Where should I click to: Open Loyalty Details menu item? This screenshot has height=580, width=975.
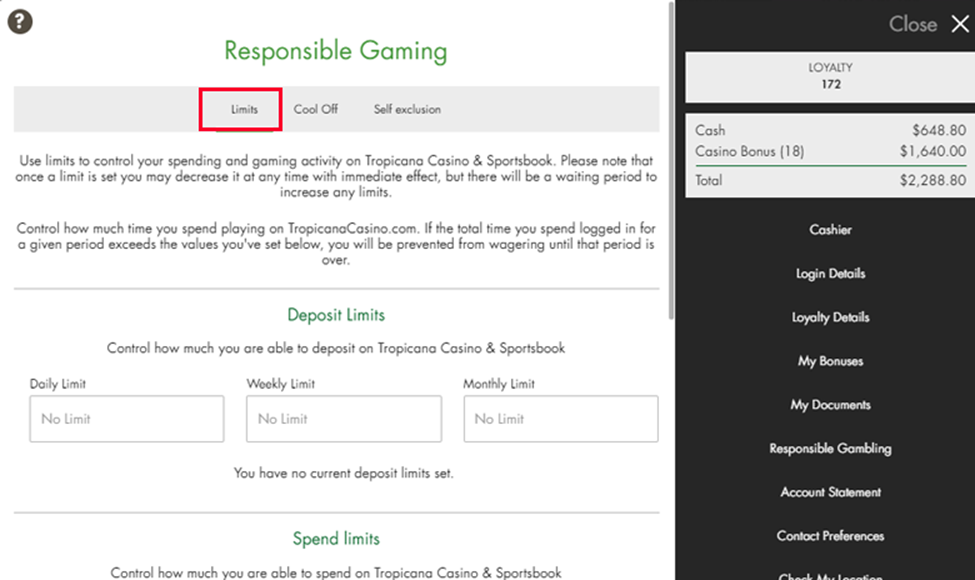(830, 318)
